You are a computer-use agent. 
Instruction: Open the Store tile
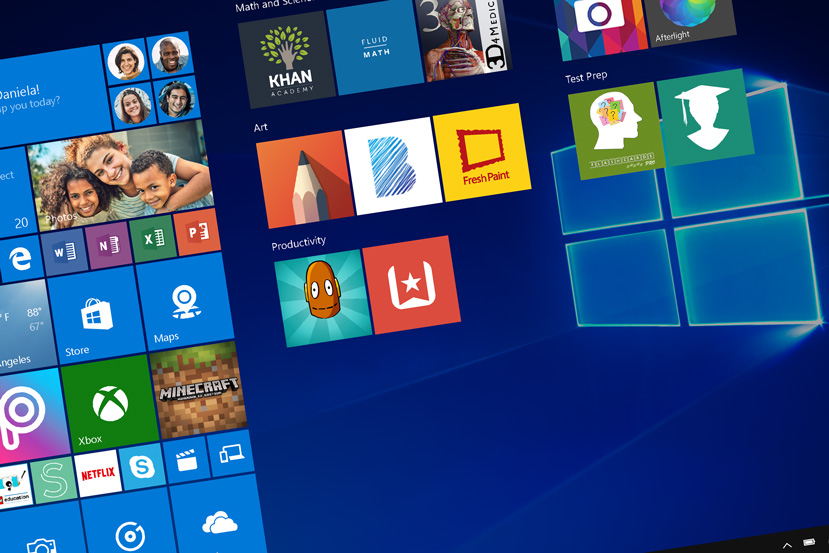point(94,319)
